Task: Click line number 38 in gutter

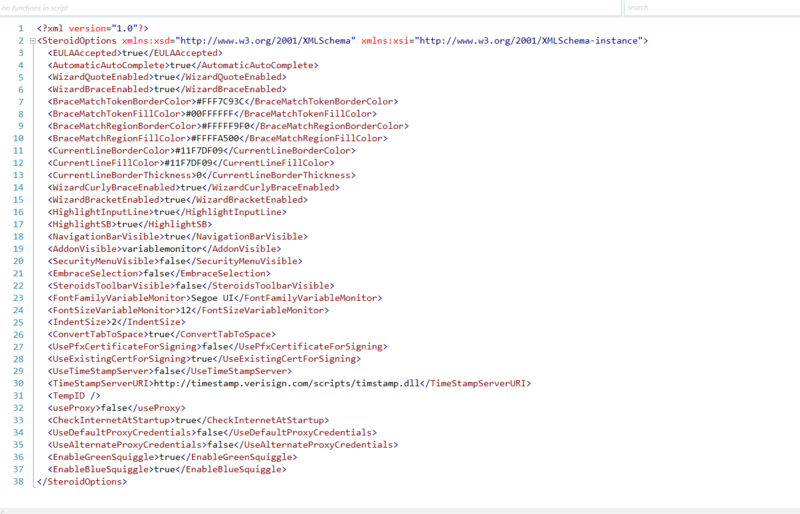Action: [18, 481]
